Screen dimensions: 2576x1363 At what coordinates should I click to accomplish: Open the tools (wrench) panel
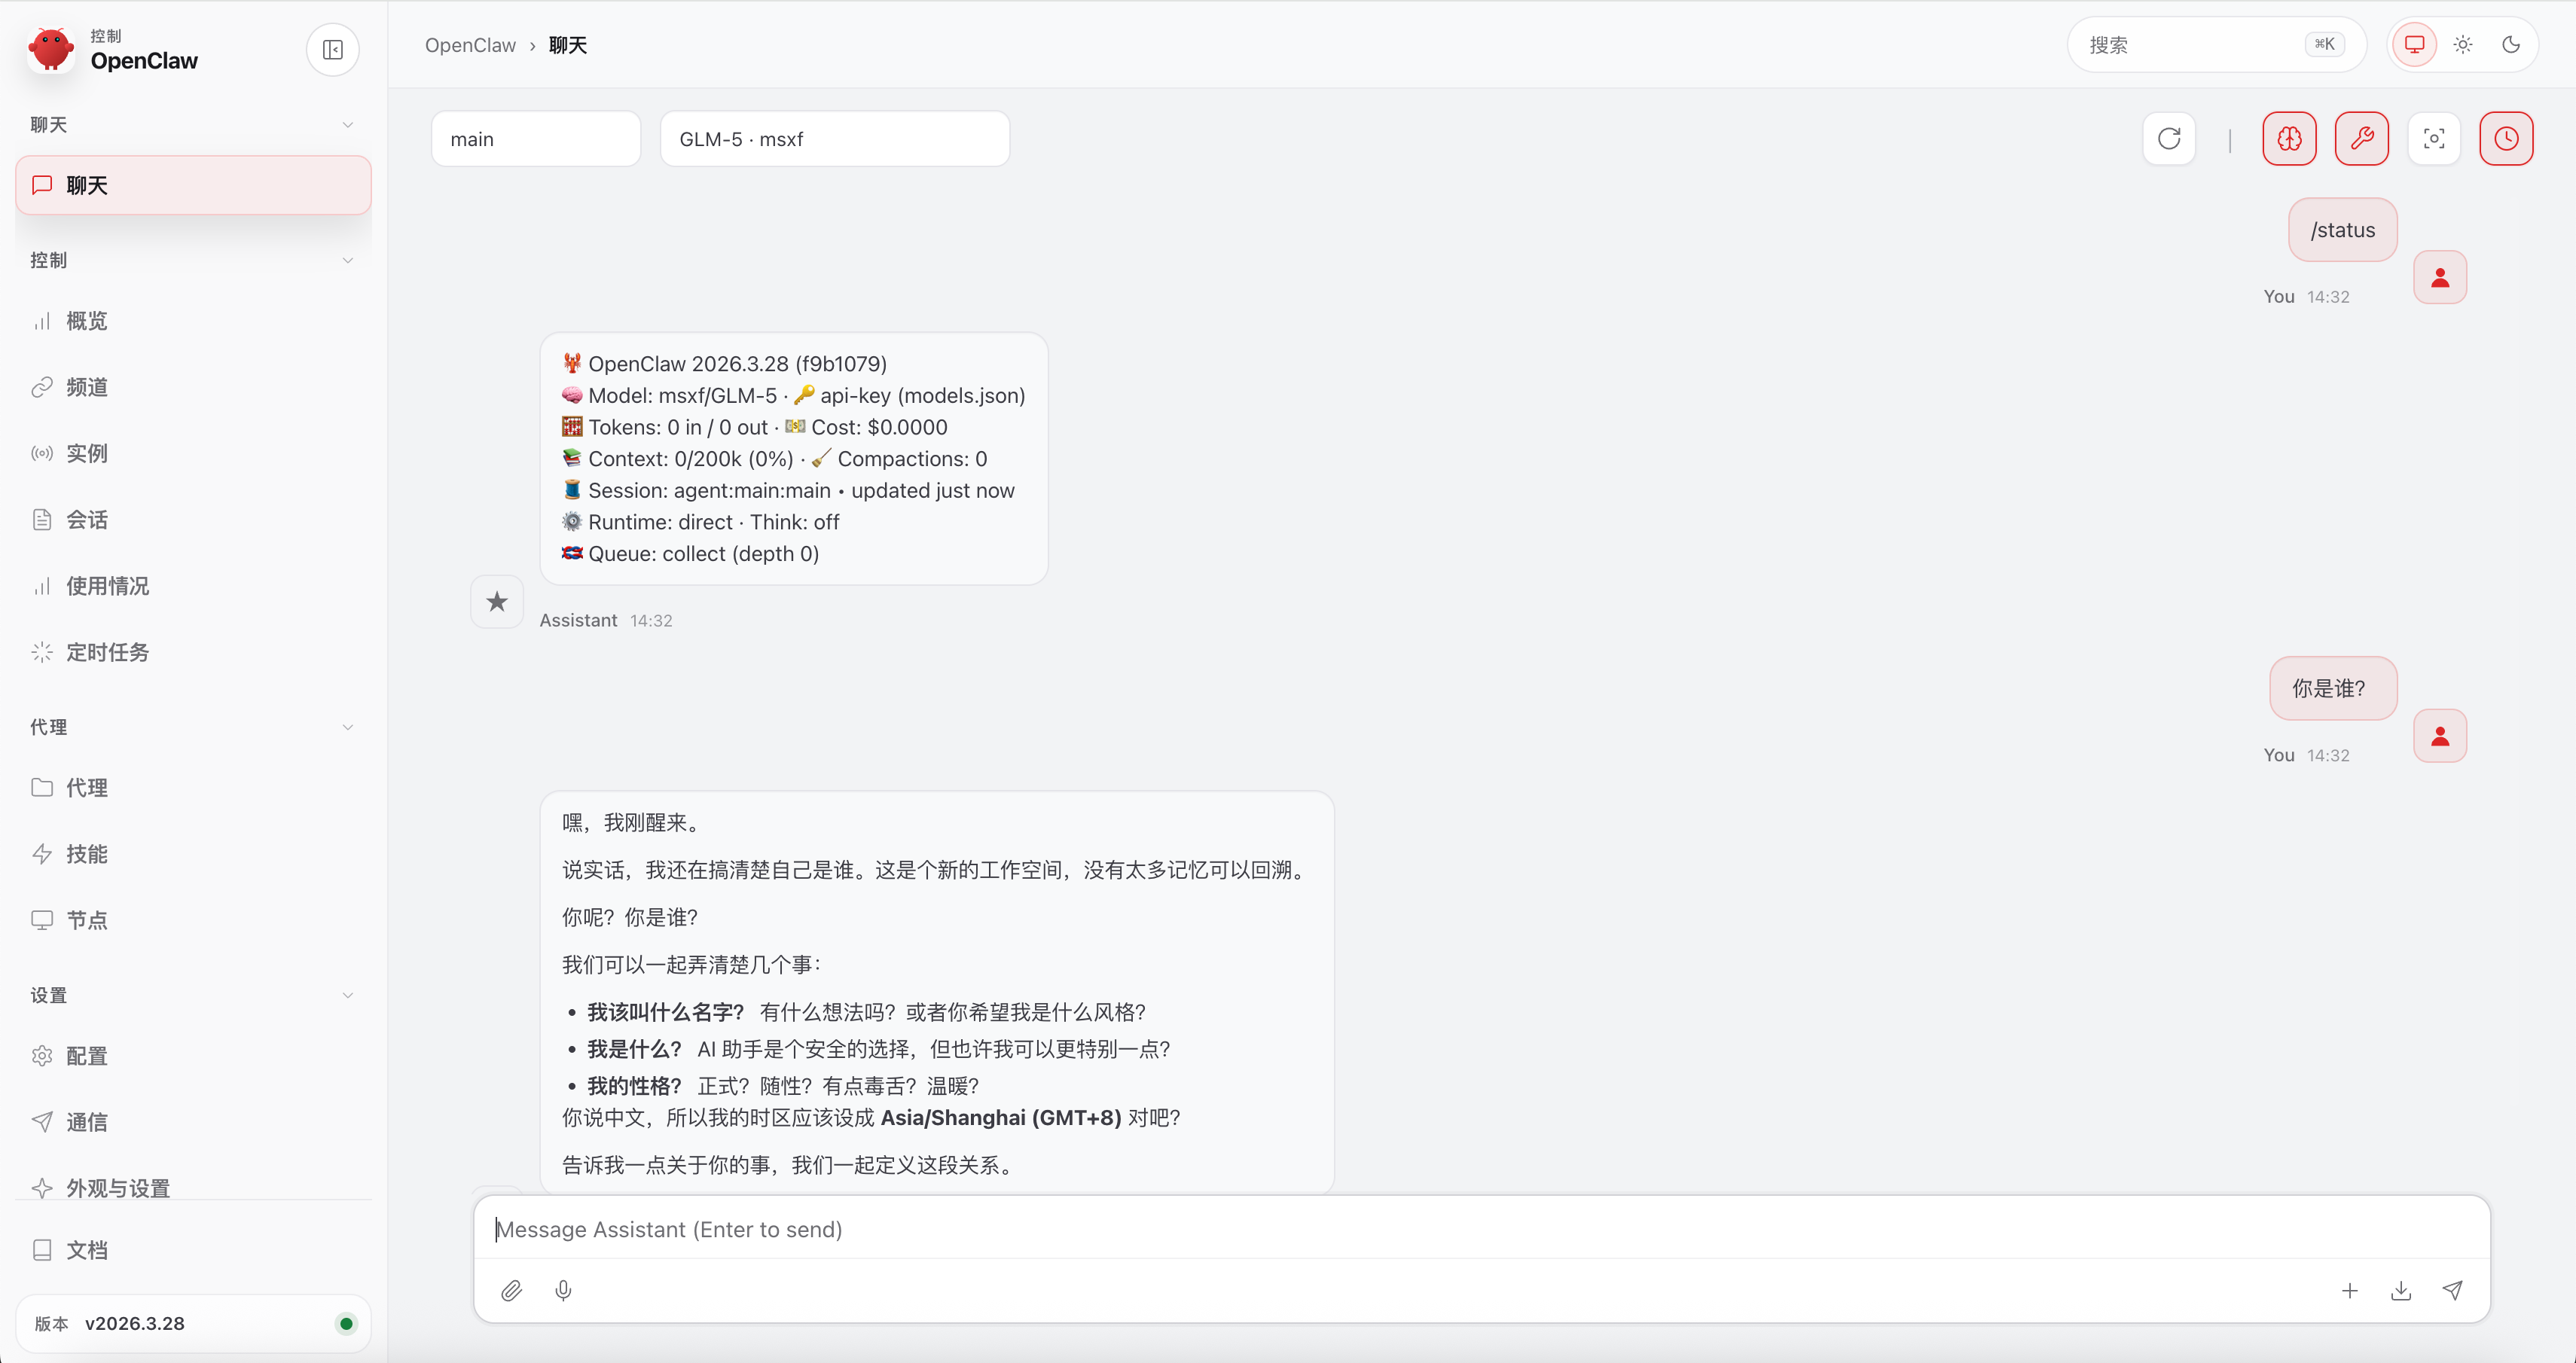[x=2362, y=138]
